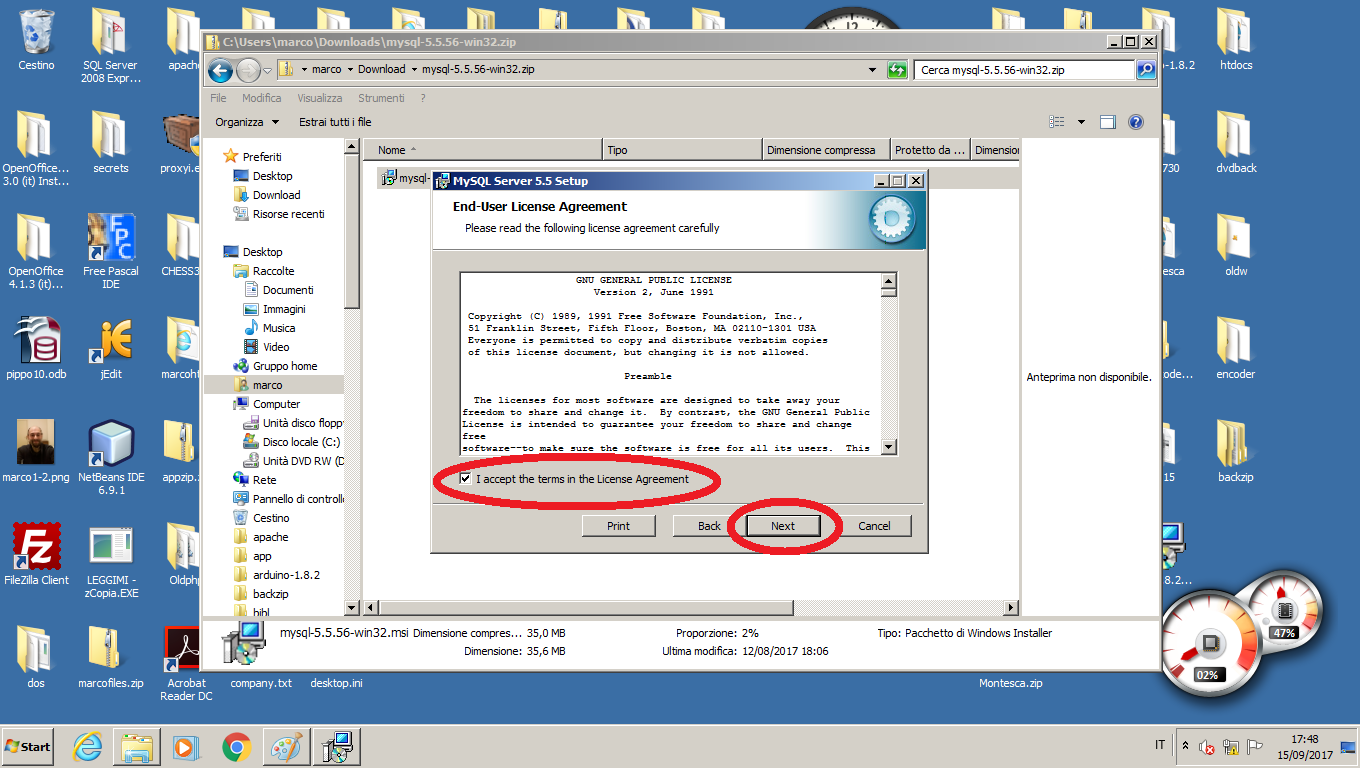Open the Visualizza menu
The height and width of the screenshot is (768, 1360).
click(x=319, y=98)
